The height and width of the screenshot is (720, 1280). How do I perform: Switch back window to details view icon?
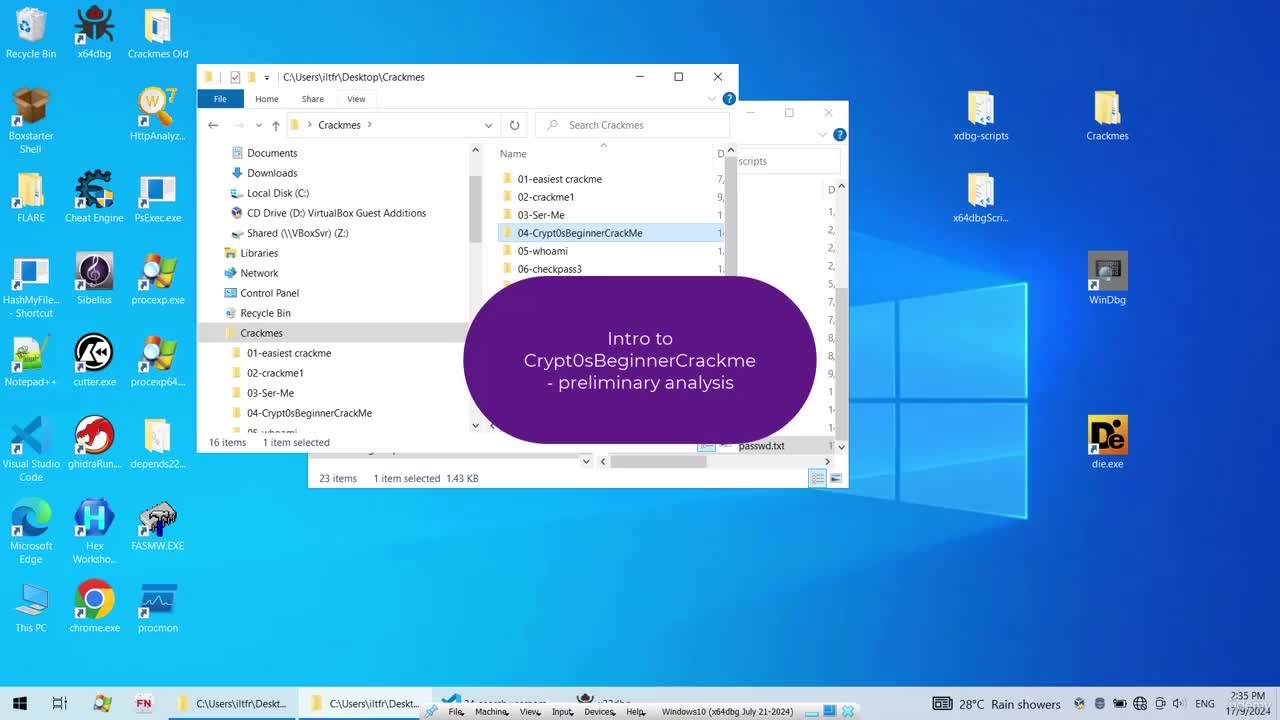point(818,478)
